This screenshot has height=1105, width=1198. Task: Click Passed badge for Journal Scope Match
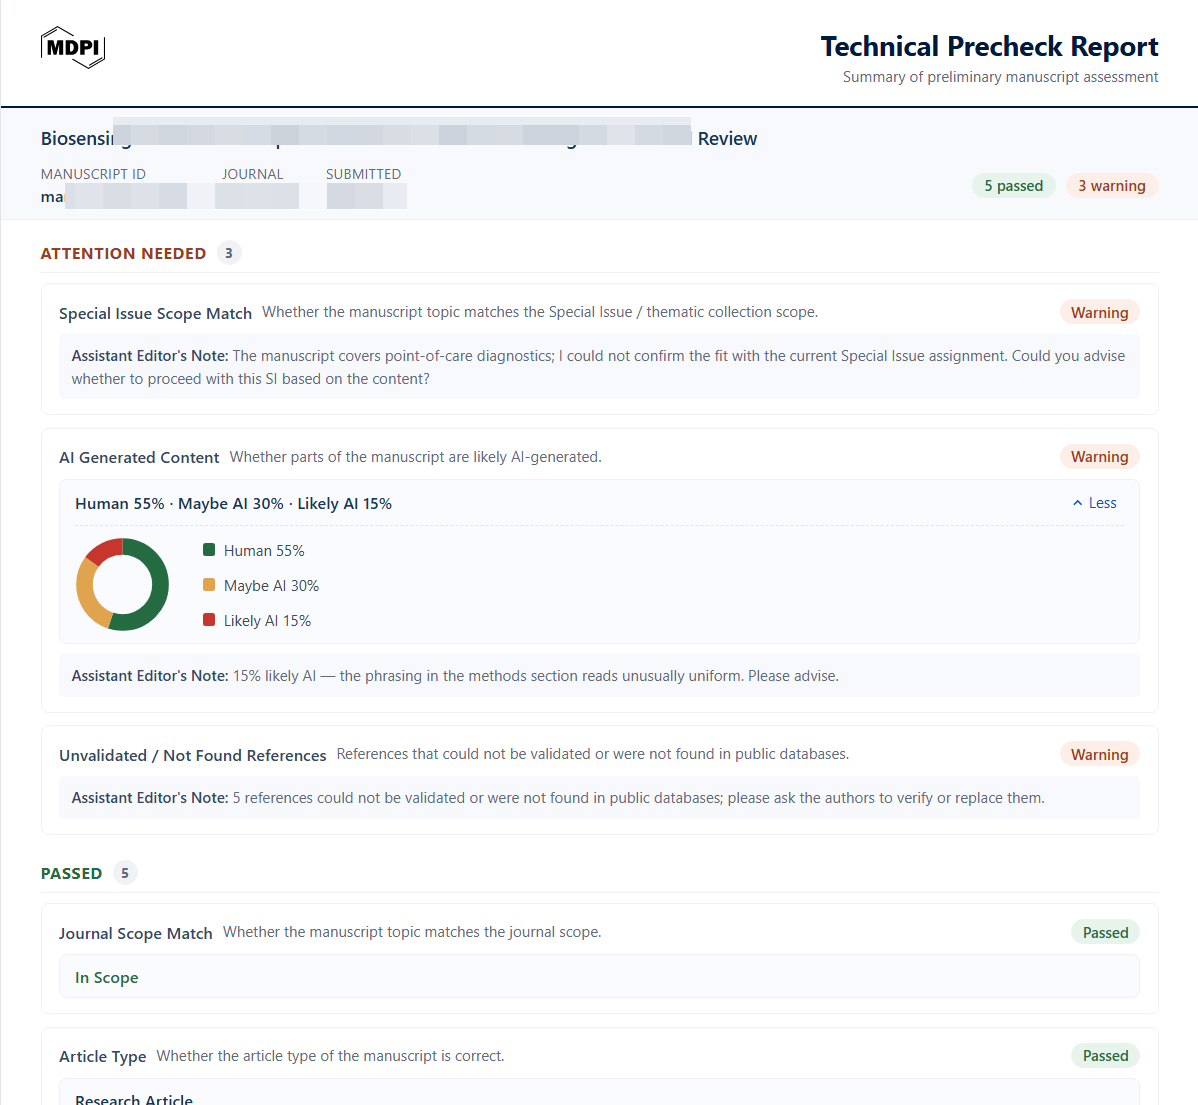coord(1106,932)
